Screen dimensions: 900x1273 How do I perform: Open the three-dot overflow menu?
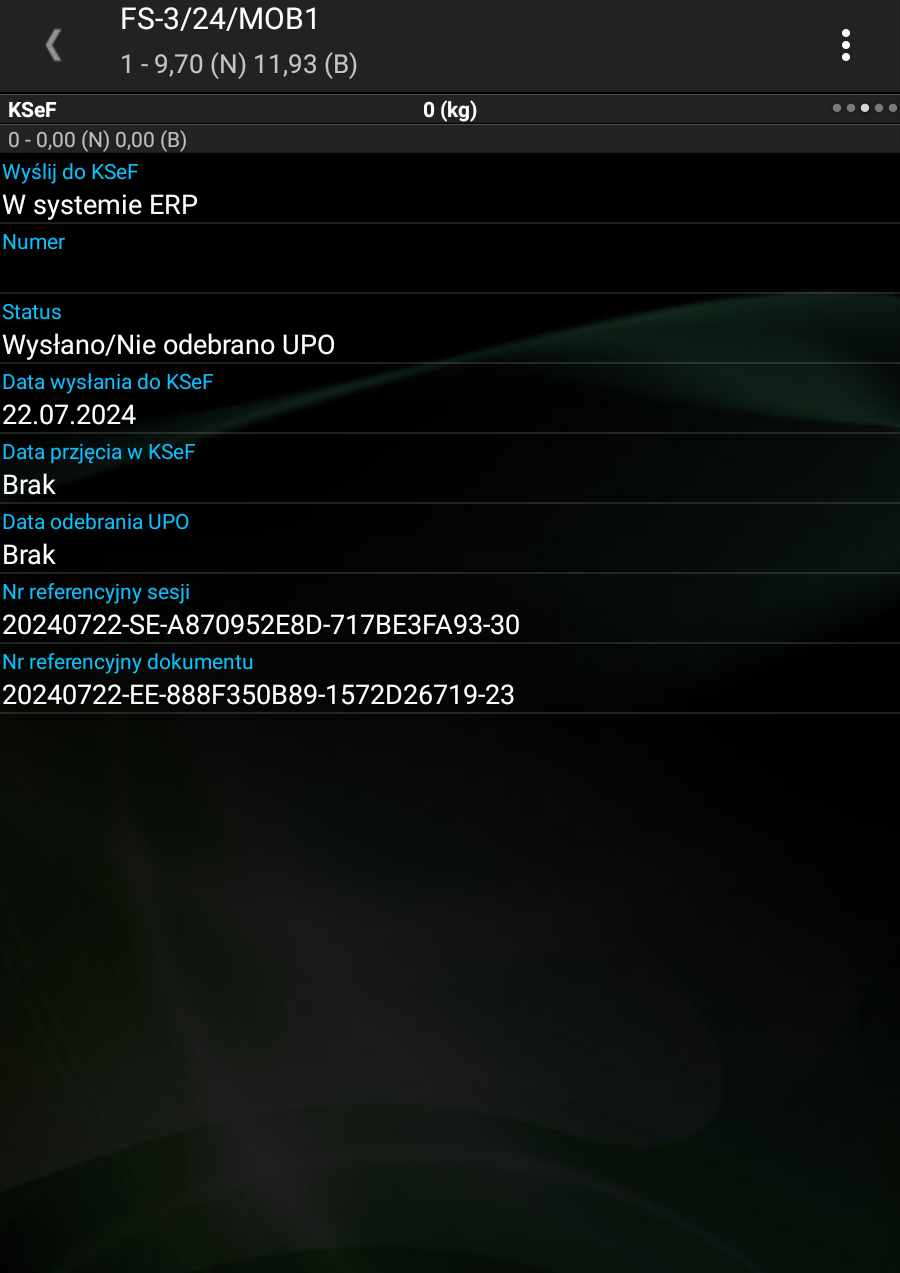pos(846,45)
